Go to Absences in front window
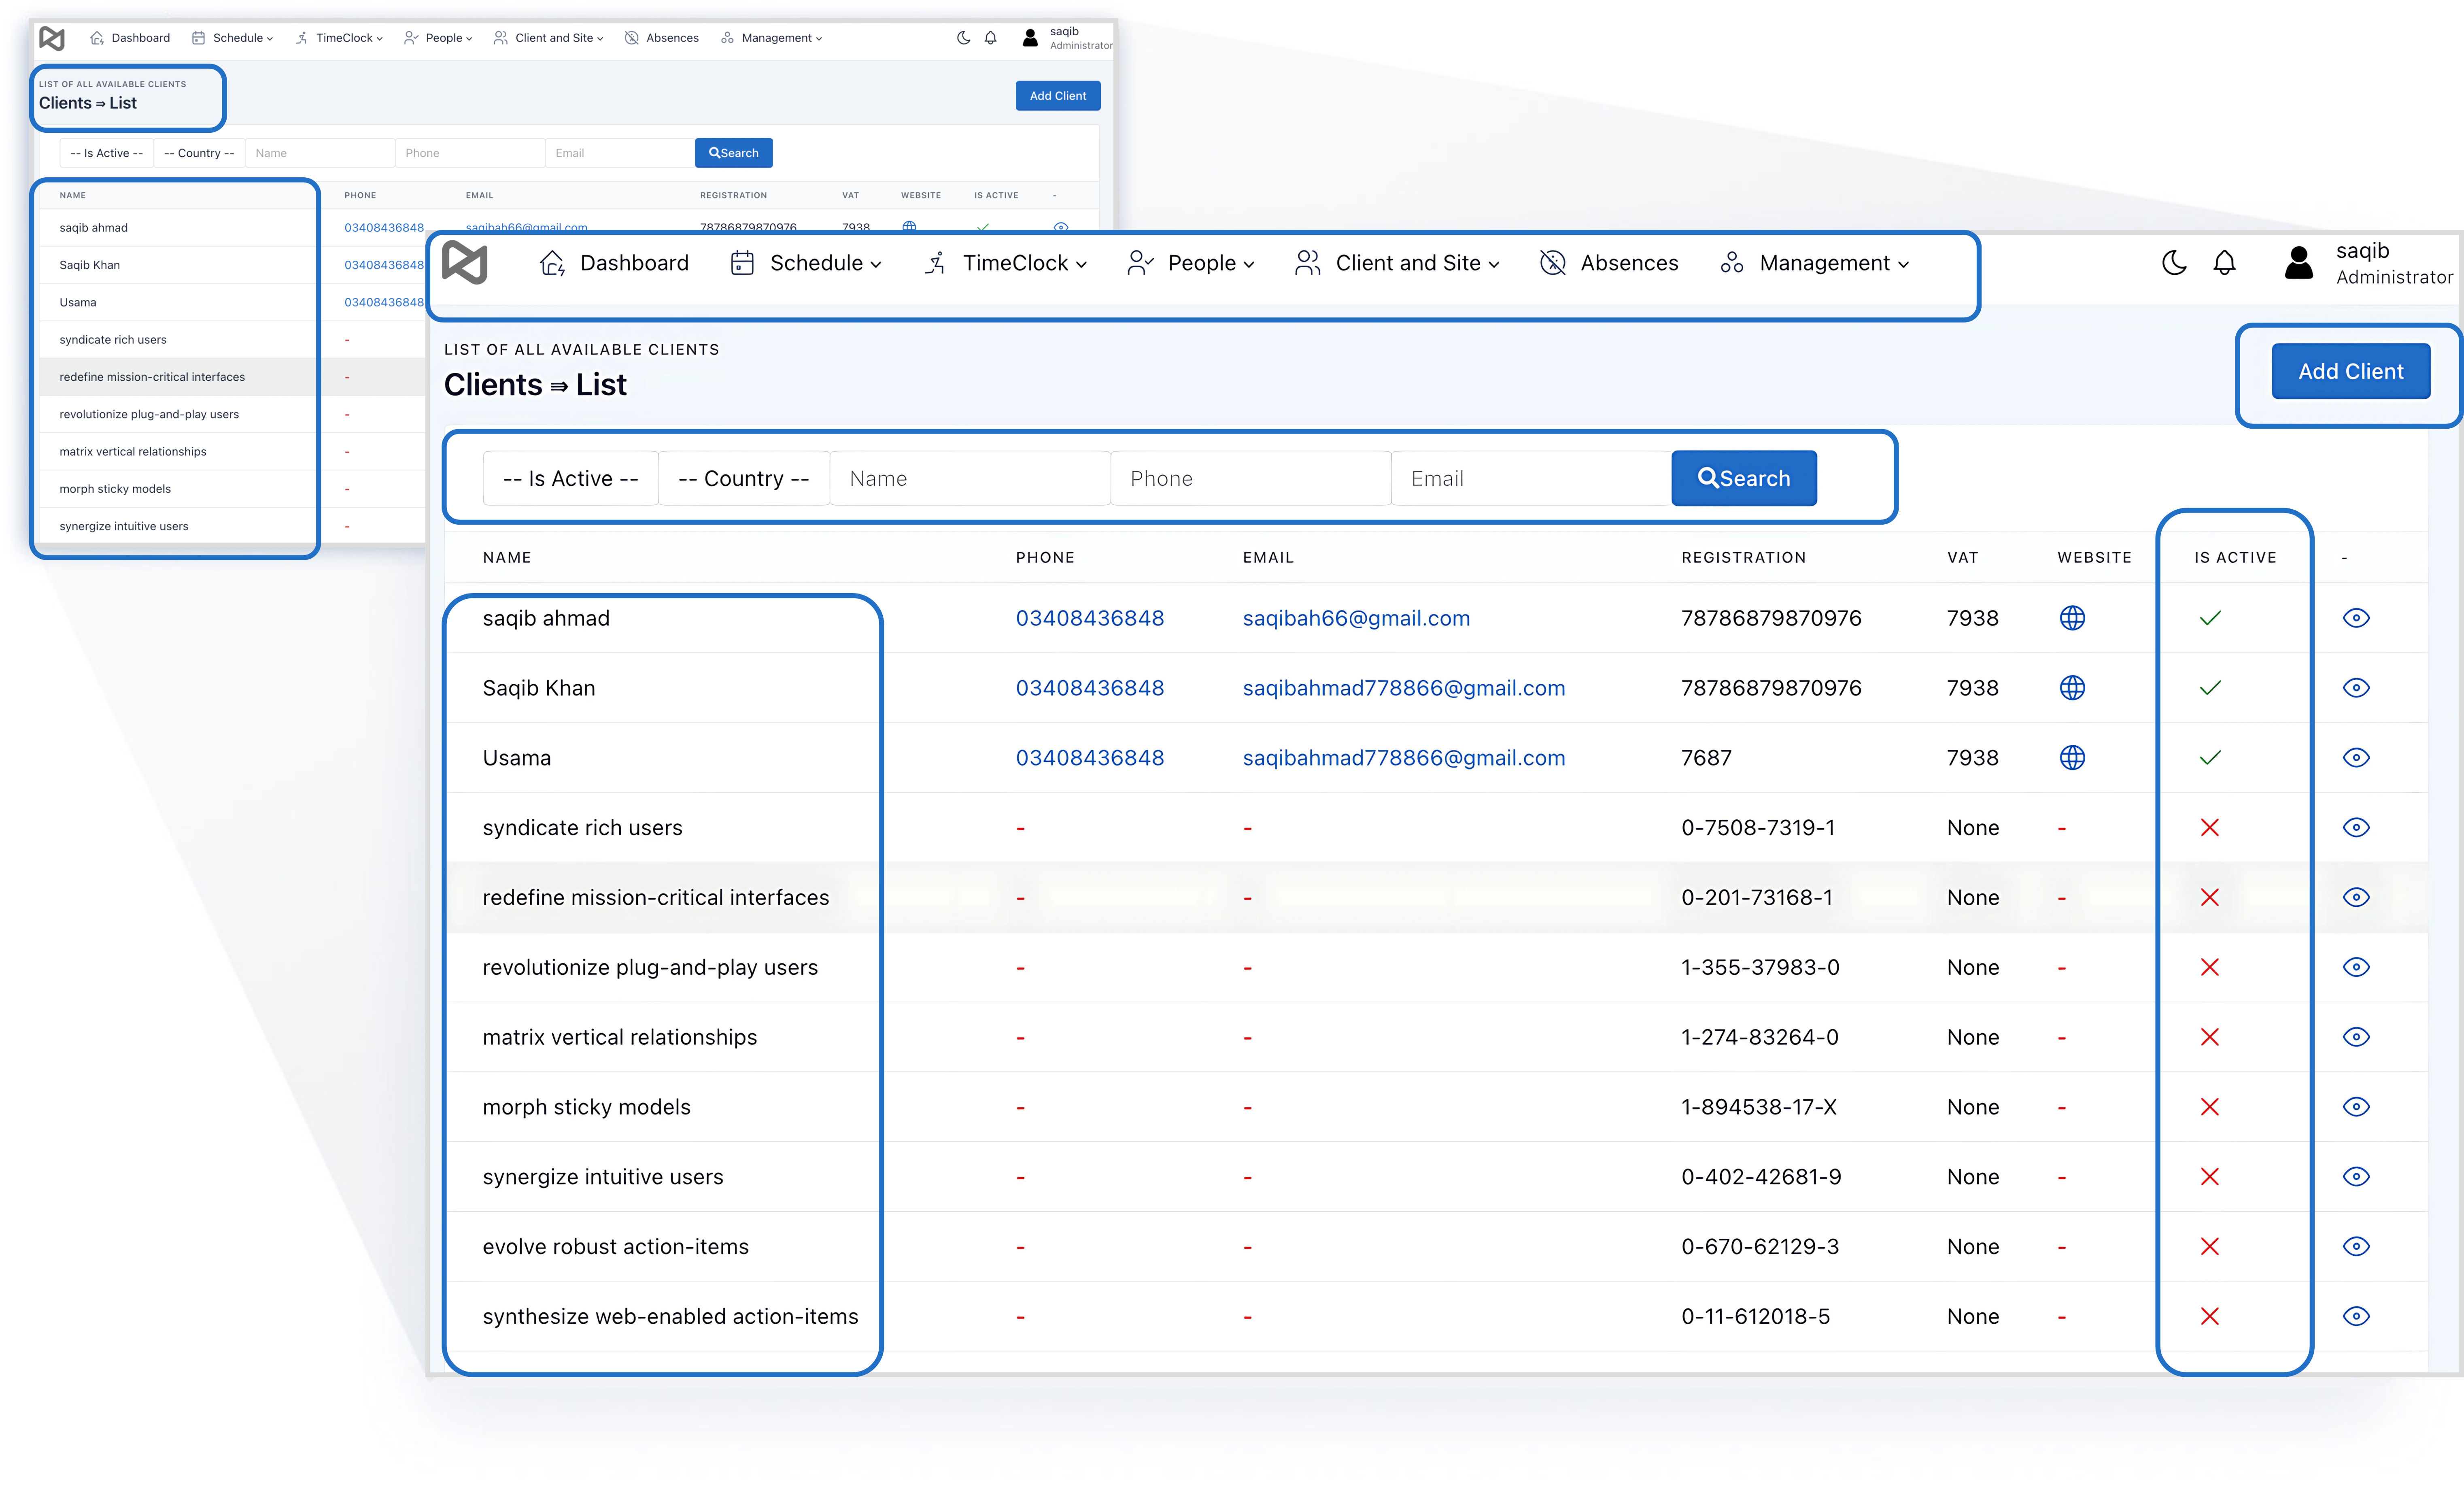2464x1493 pixels. tap(1609, 263)
